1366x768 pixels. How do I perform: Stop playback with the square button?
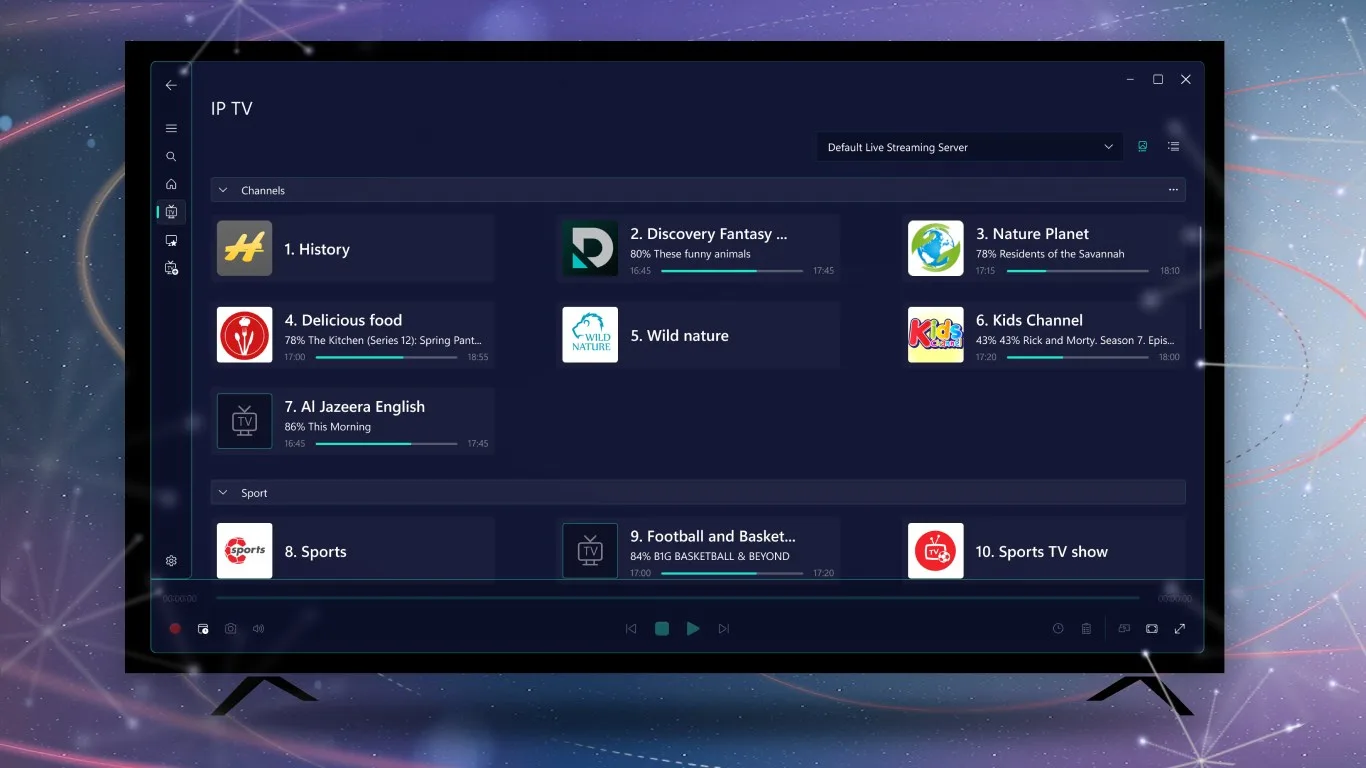point(662,629)
